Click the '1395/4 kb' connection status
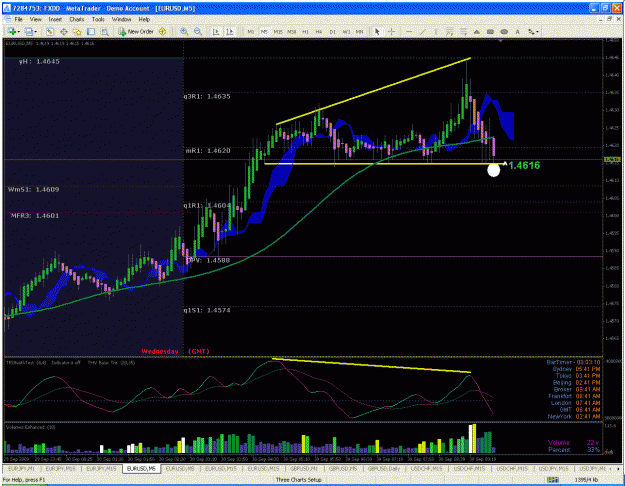625x486 pixels. point(586,480)
